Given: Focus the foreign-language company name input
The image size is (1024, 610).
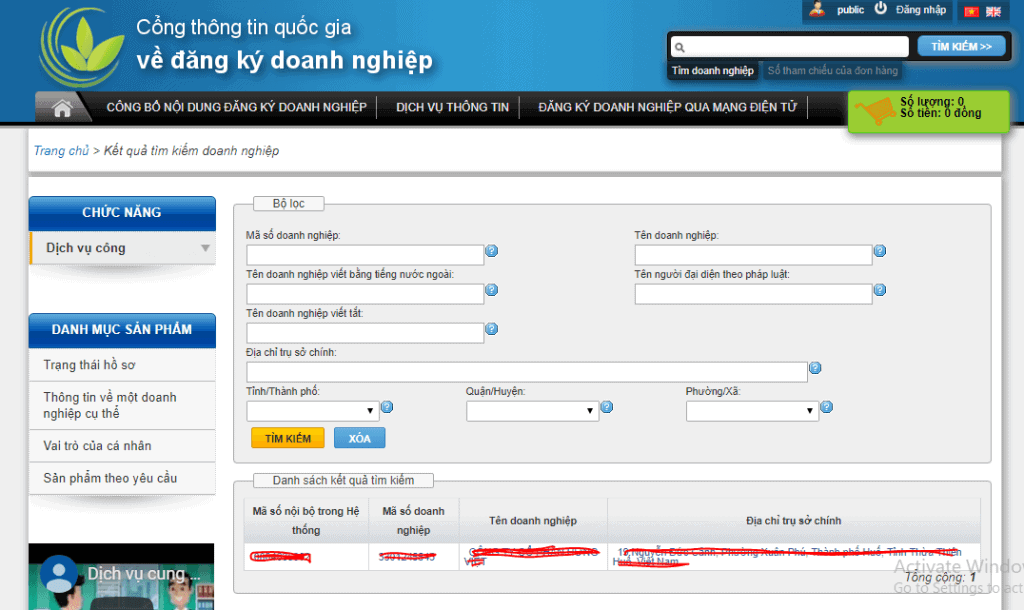Looking at the screenshot, I should [x=365, y=294].
